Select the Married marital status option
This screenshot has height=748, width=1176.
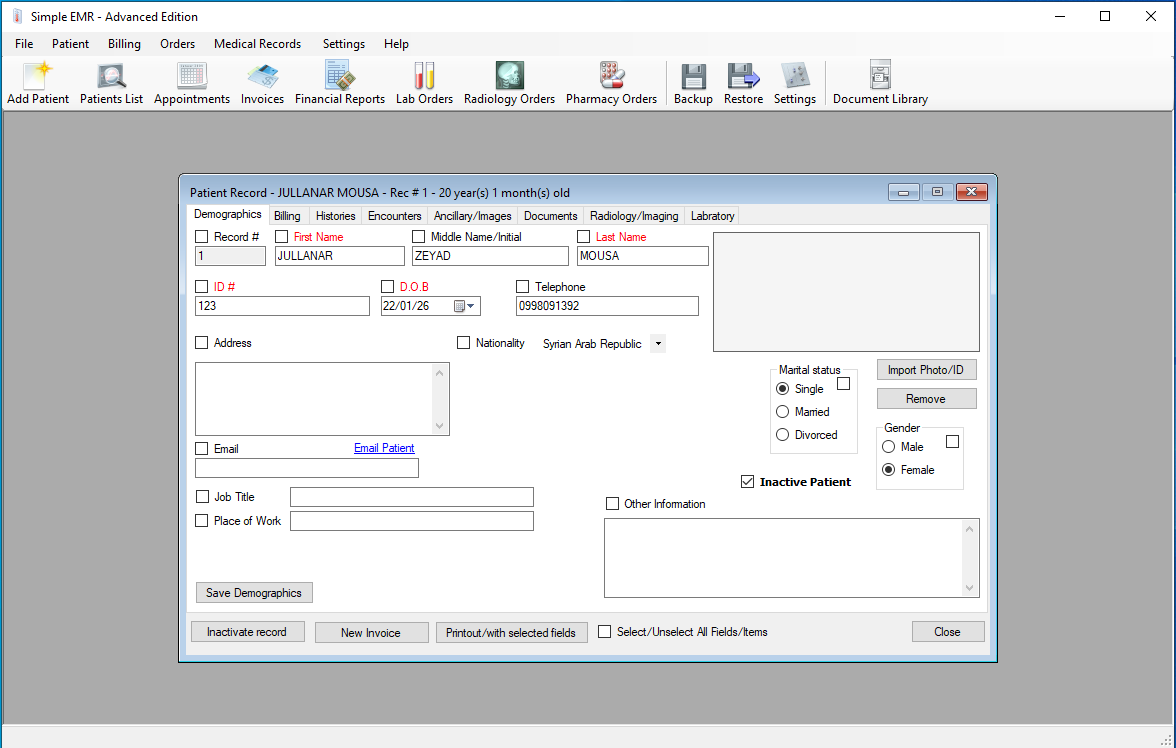pos(782,411)
